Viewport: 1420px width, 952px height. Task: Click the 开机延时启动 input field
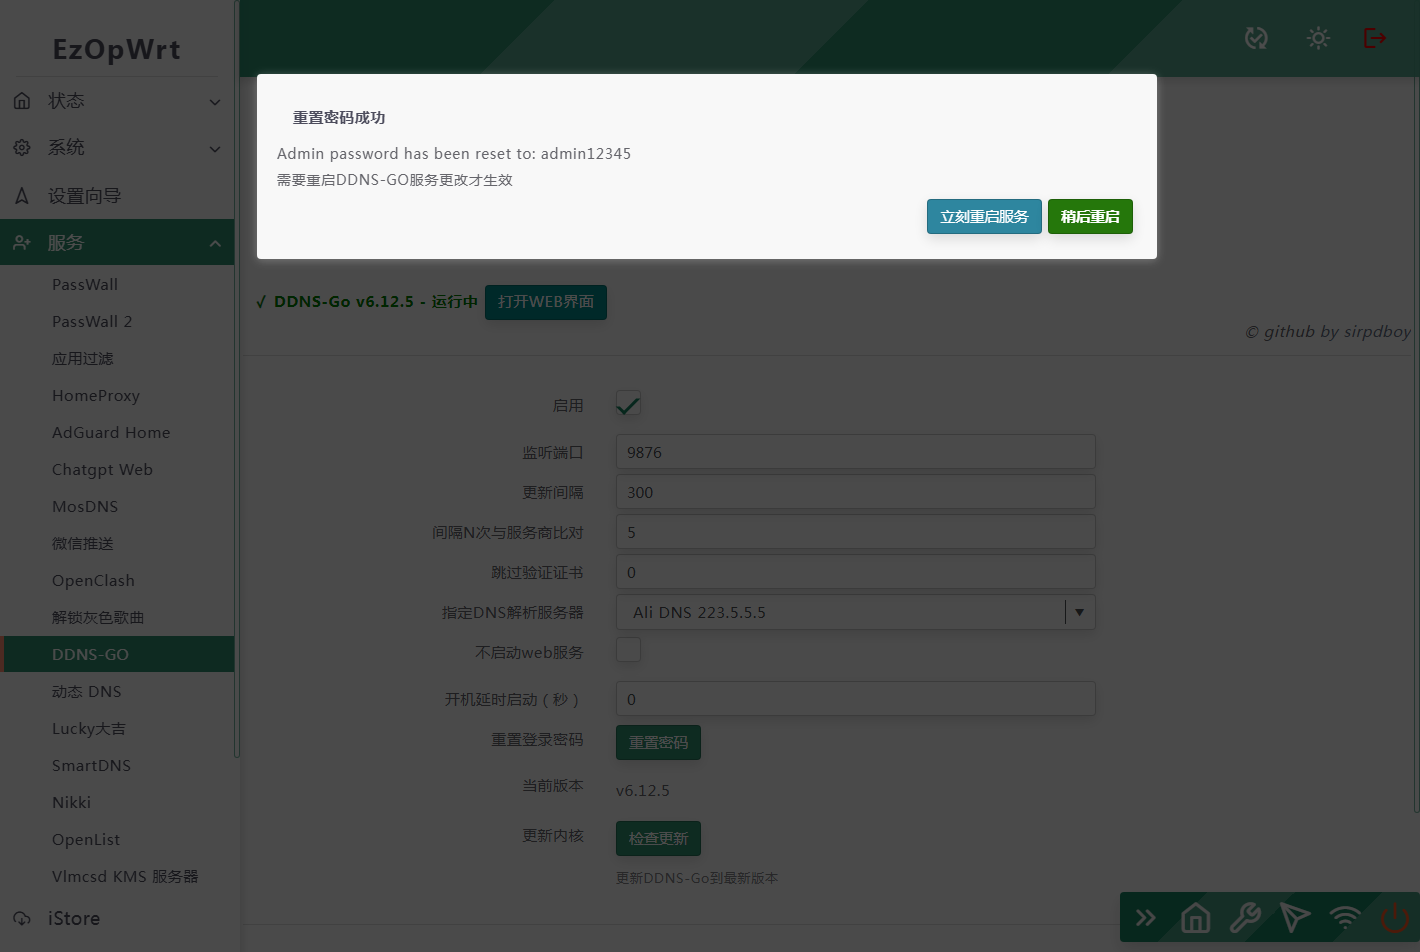click(856, 699)
